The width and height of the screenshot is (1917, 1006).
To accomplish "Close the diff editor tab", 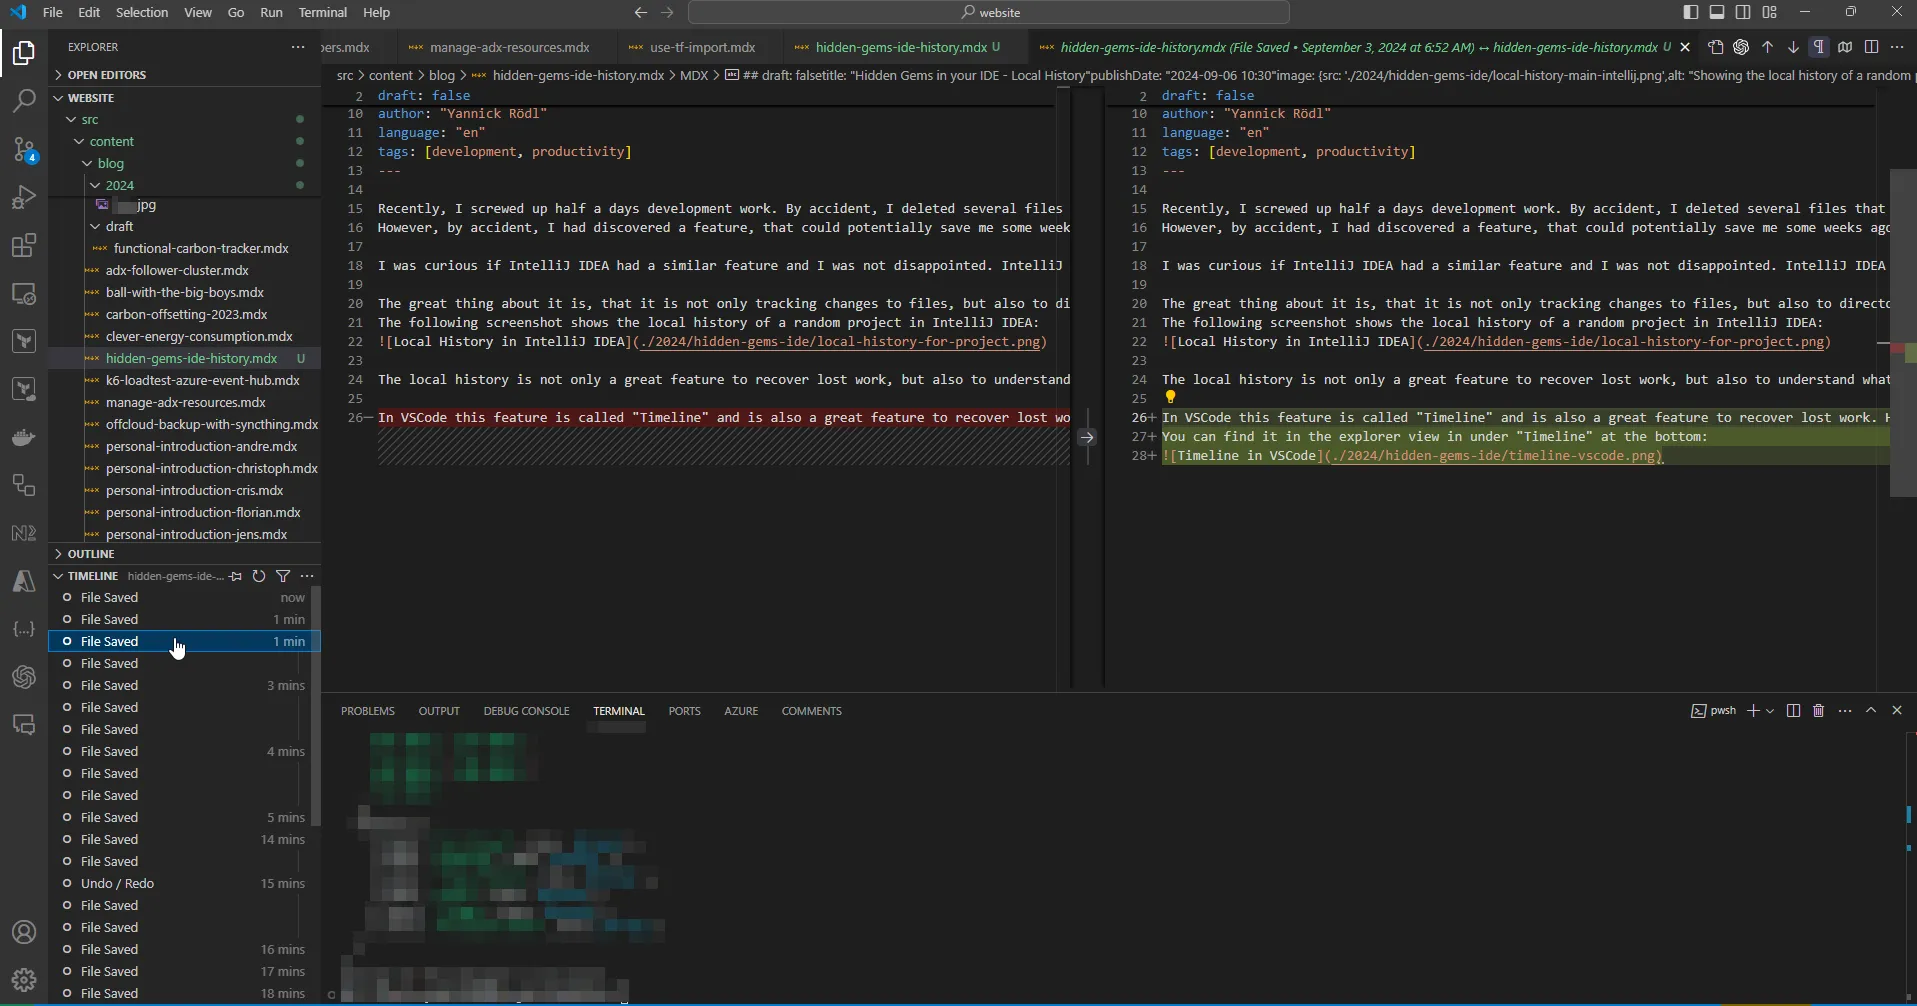I will (1685, 47).
